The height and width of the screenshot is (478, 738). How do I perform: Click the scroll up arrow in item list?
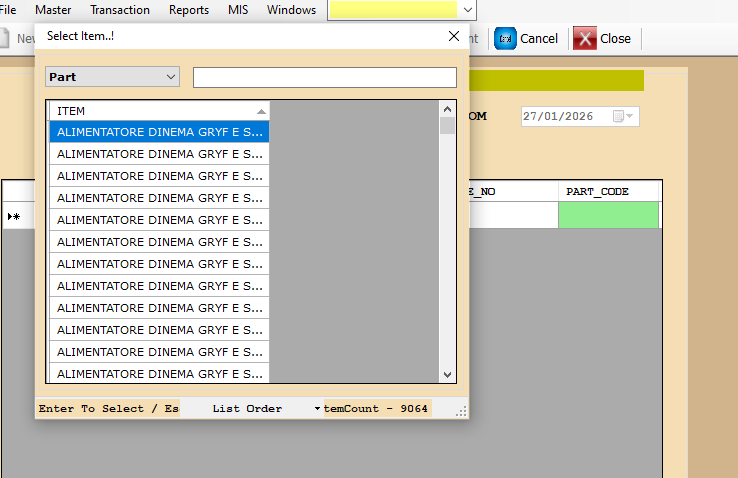pos(448,108)
